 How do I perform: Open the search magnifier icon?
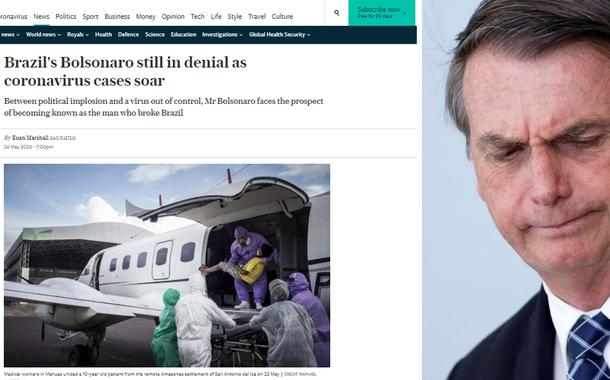pos(337,13)
